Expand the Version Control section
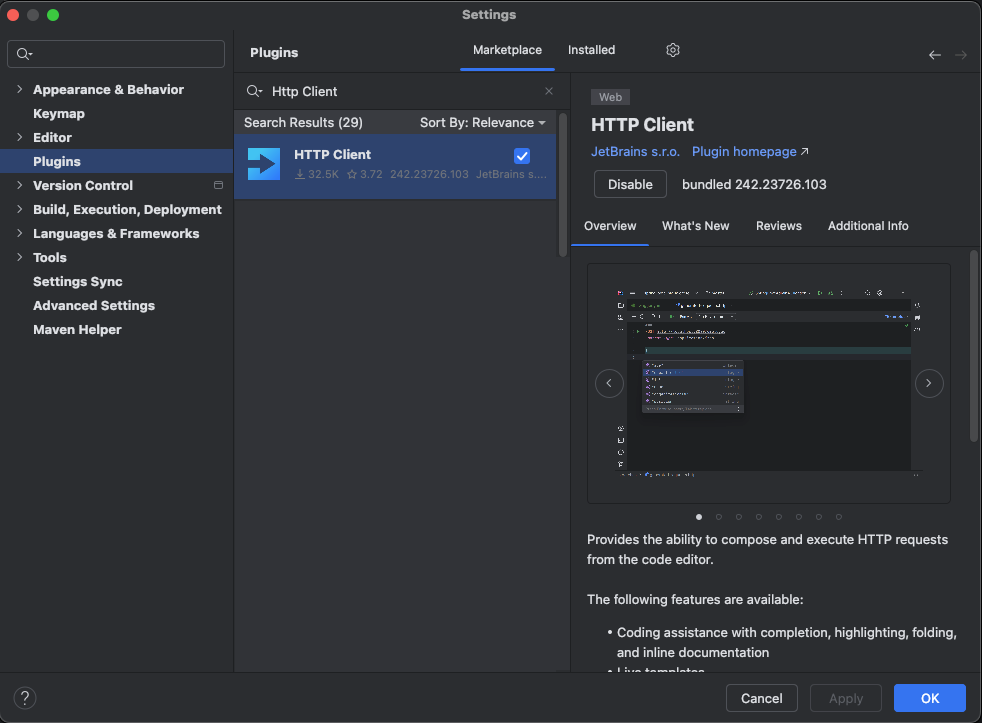The height and width of the screenshot is (723, 982). click(x=19, y=185)
